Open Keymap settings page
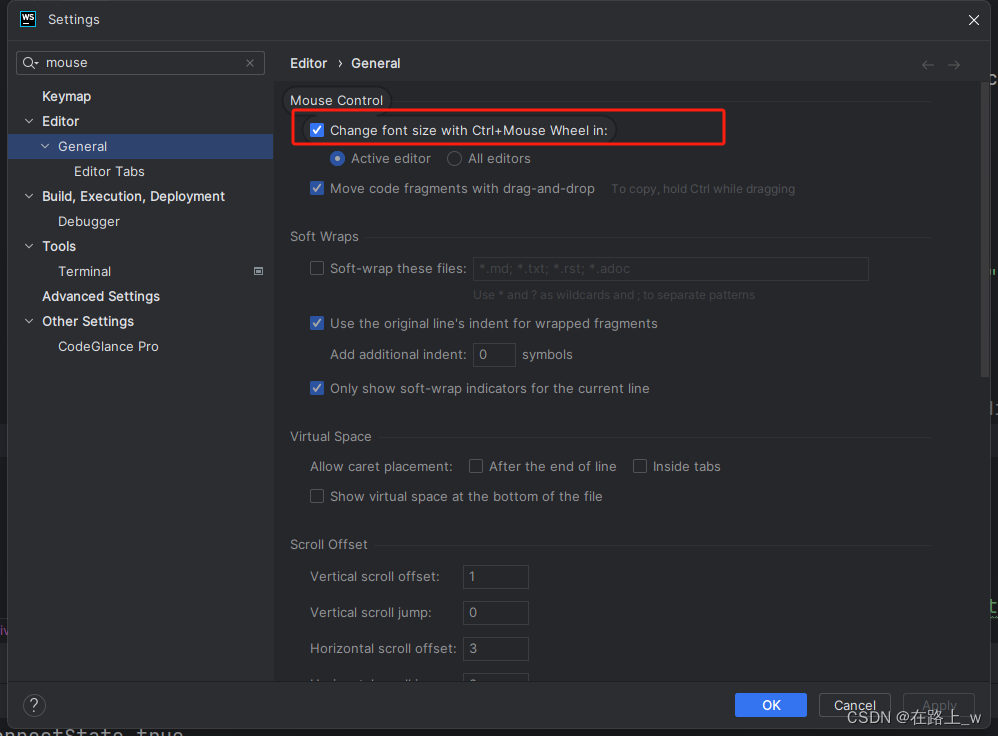998x736 pixels. pyautogui.click(x=66, y=96)
